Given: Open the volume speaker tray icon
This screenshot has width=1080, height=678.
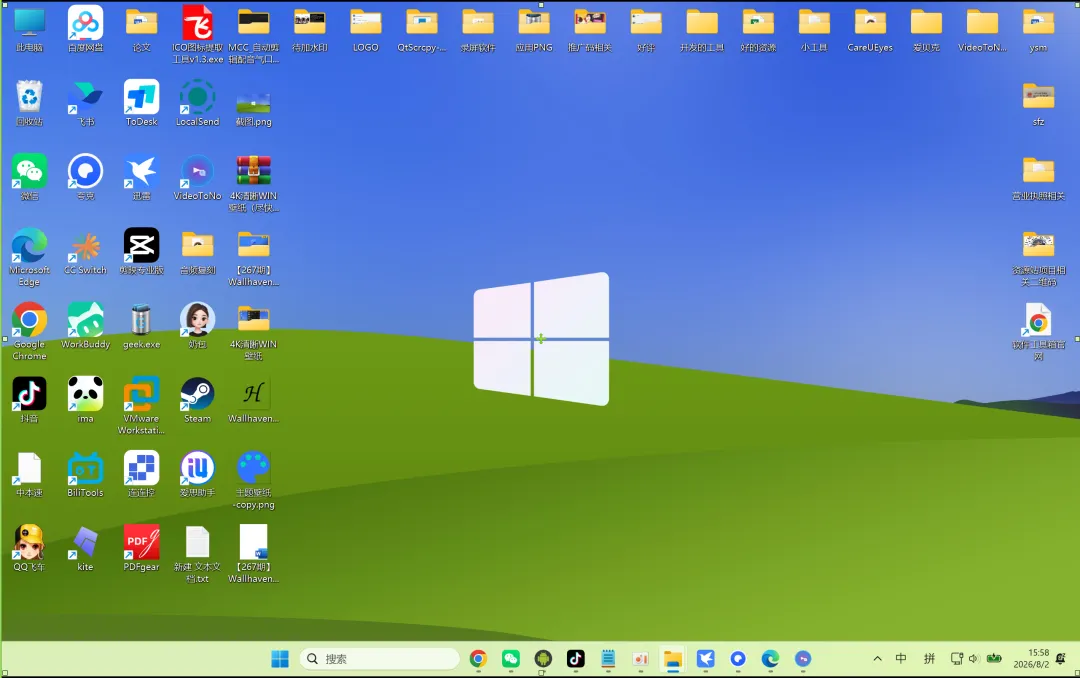Looking at the screenshot, I should [x=973, y=659].
